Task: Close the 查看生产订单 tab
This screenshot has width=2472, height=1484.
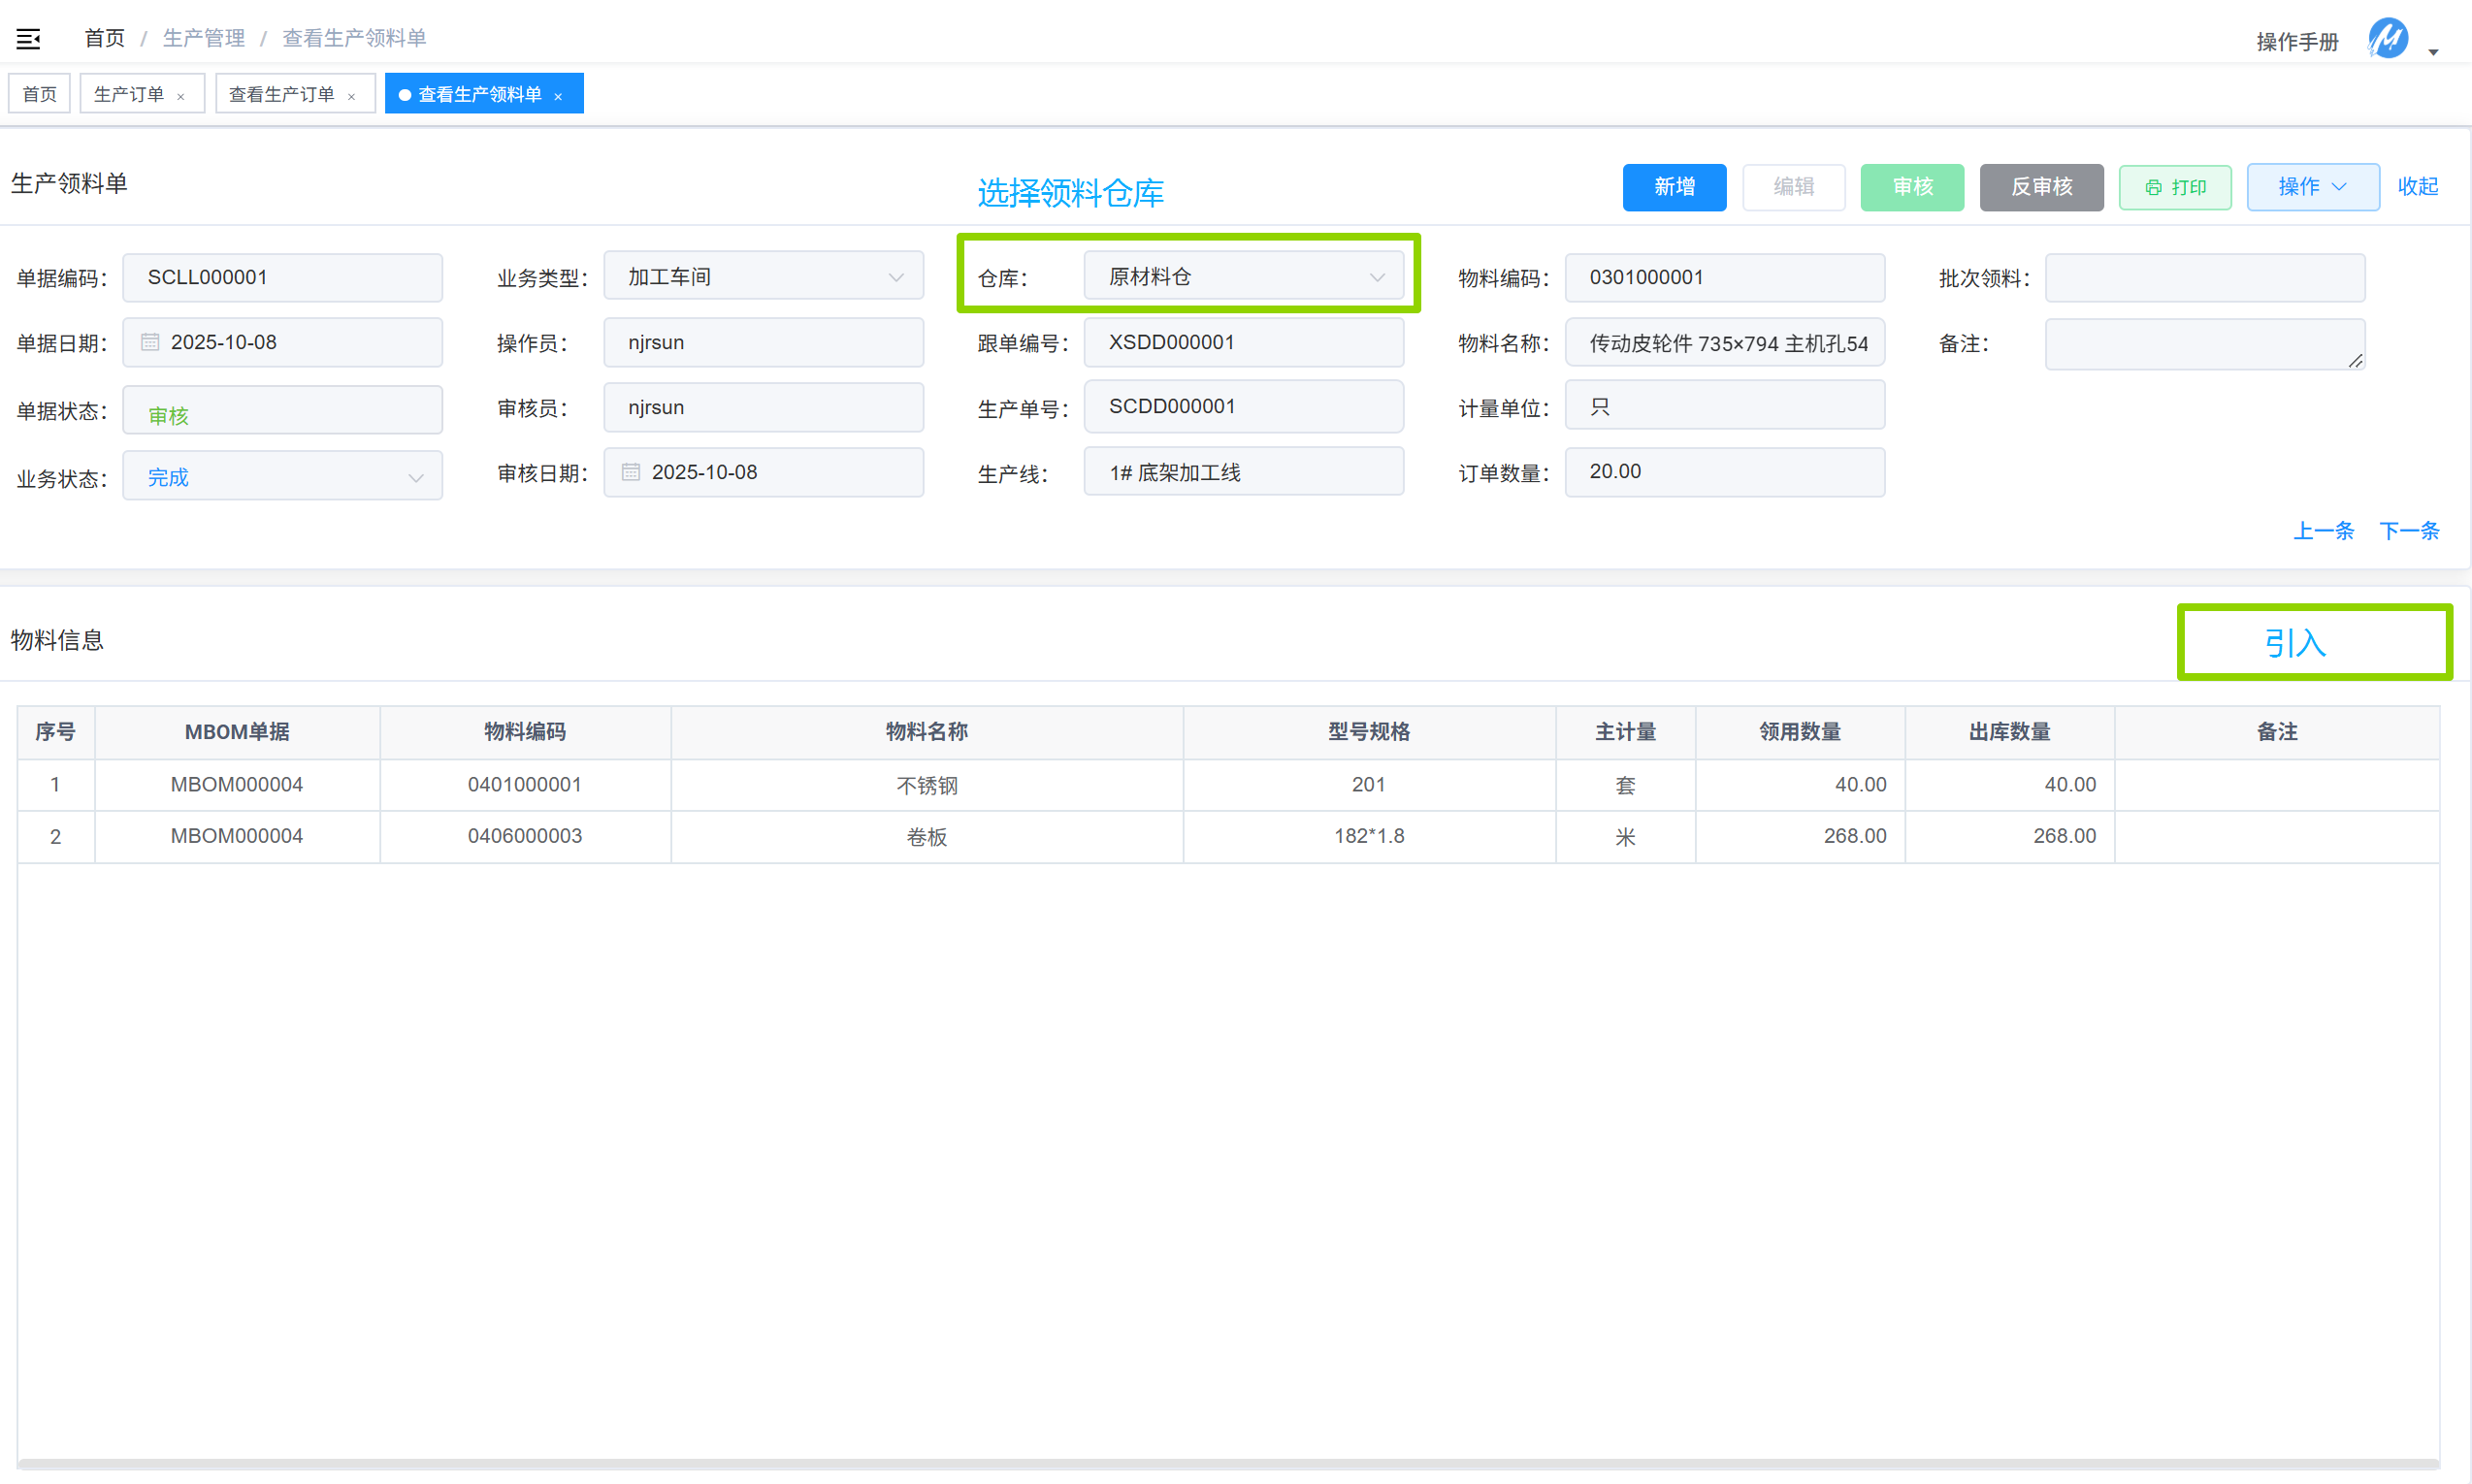Action: coord(351,97)
